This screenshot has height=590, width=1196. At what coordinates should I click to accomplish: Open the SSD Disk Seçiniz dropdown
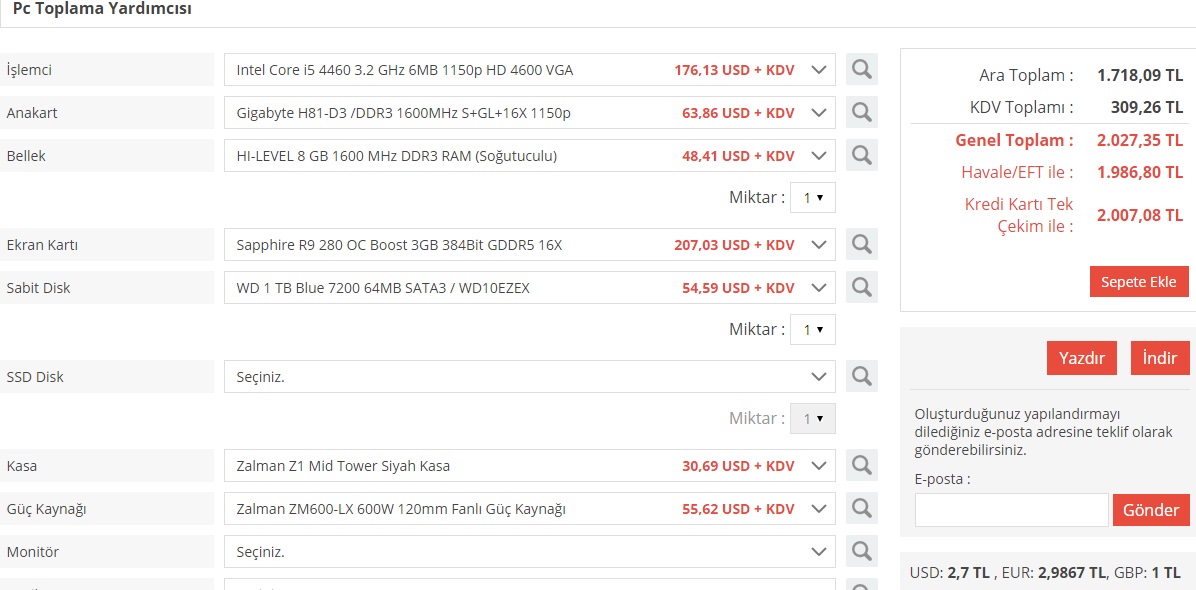(529, 377)
